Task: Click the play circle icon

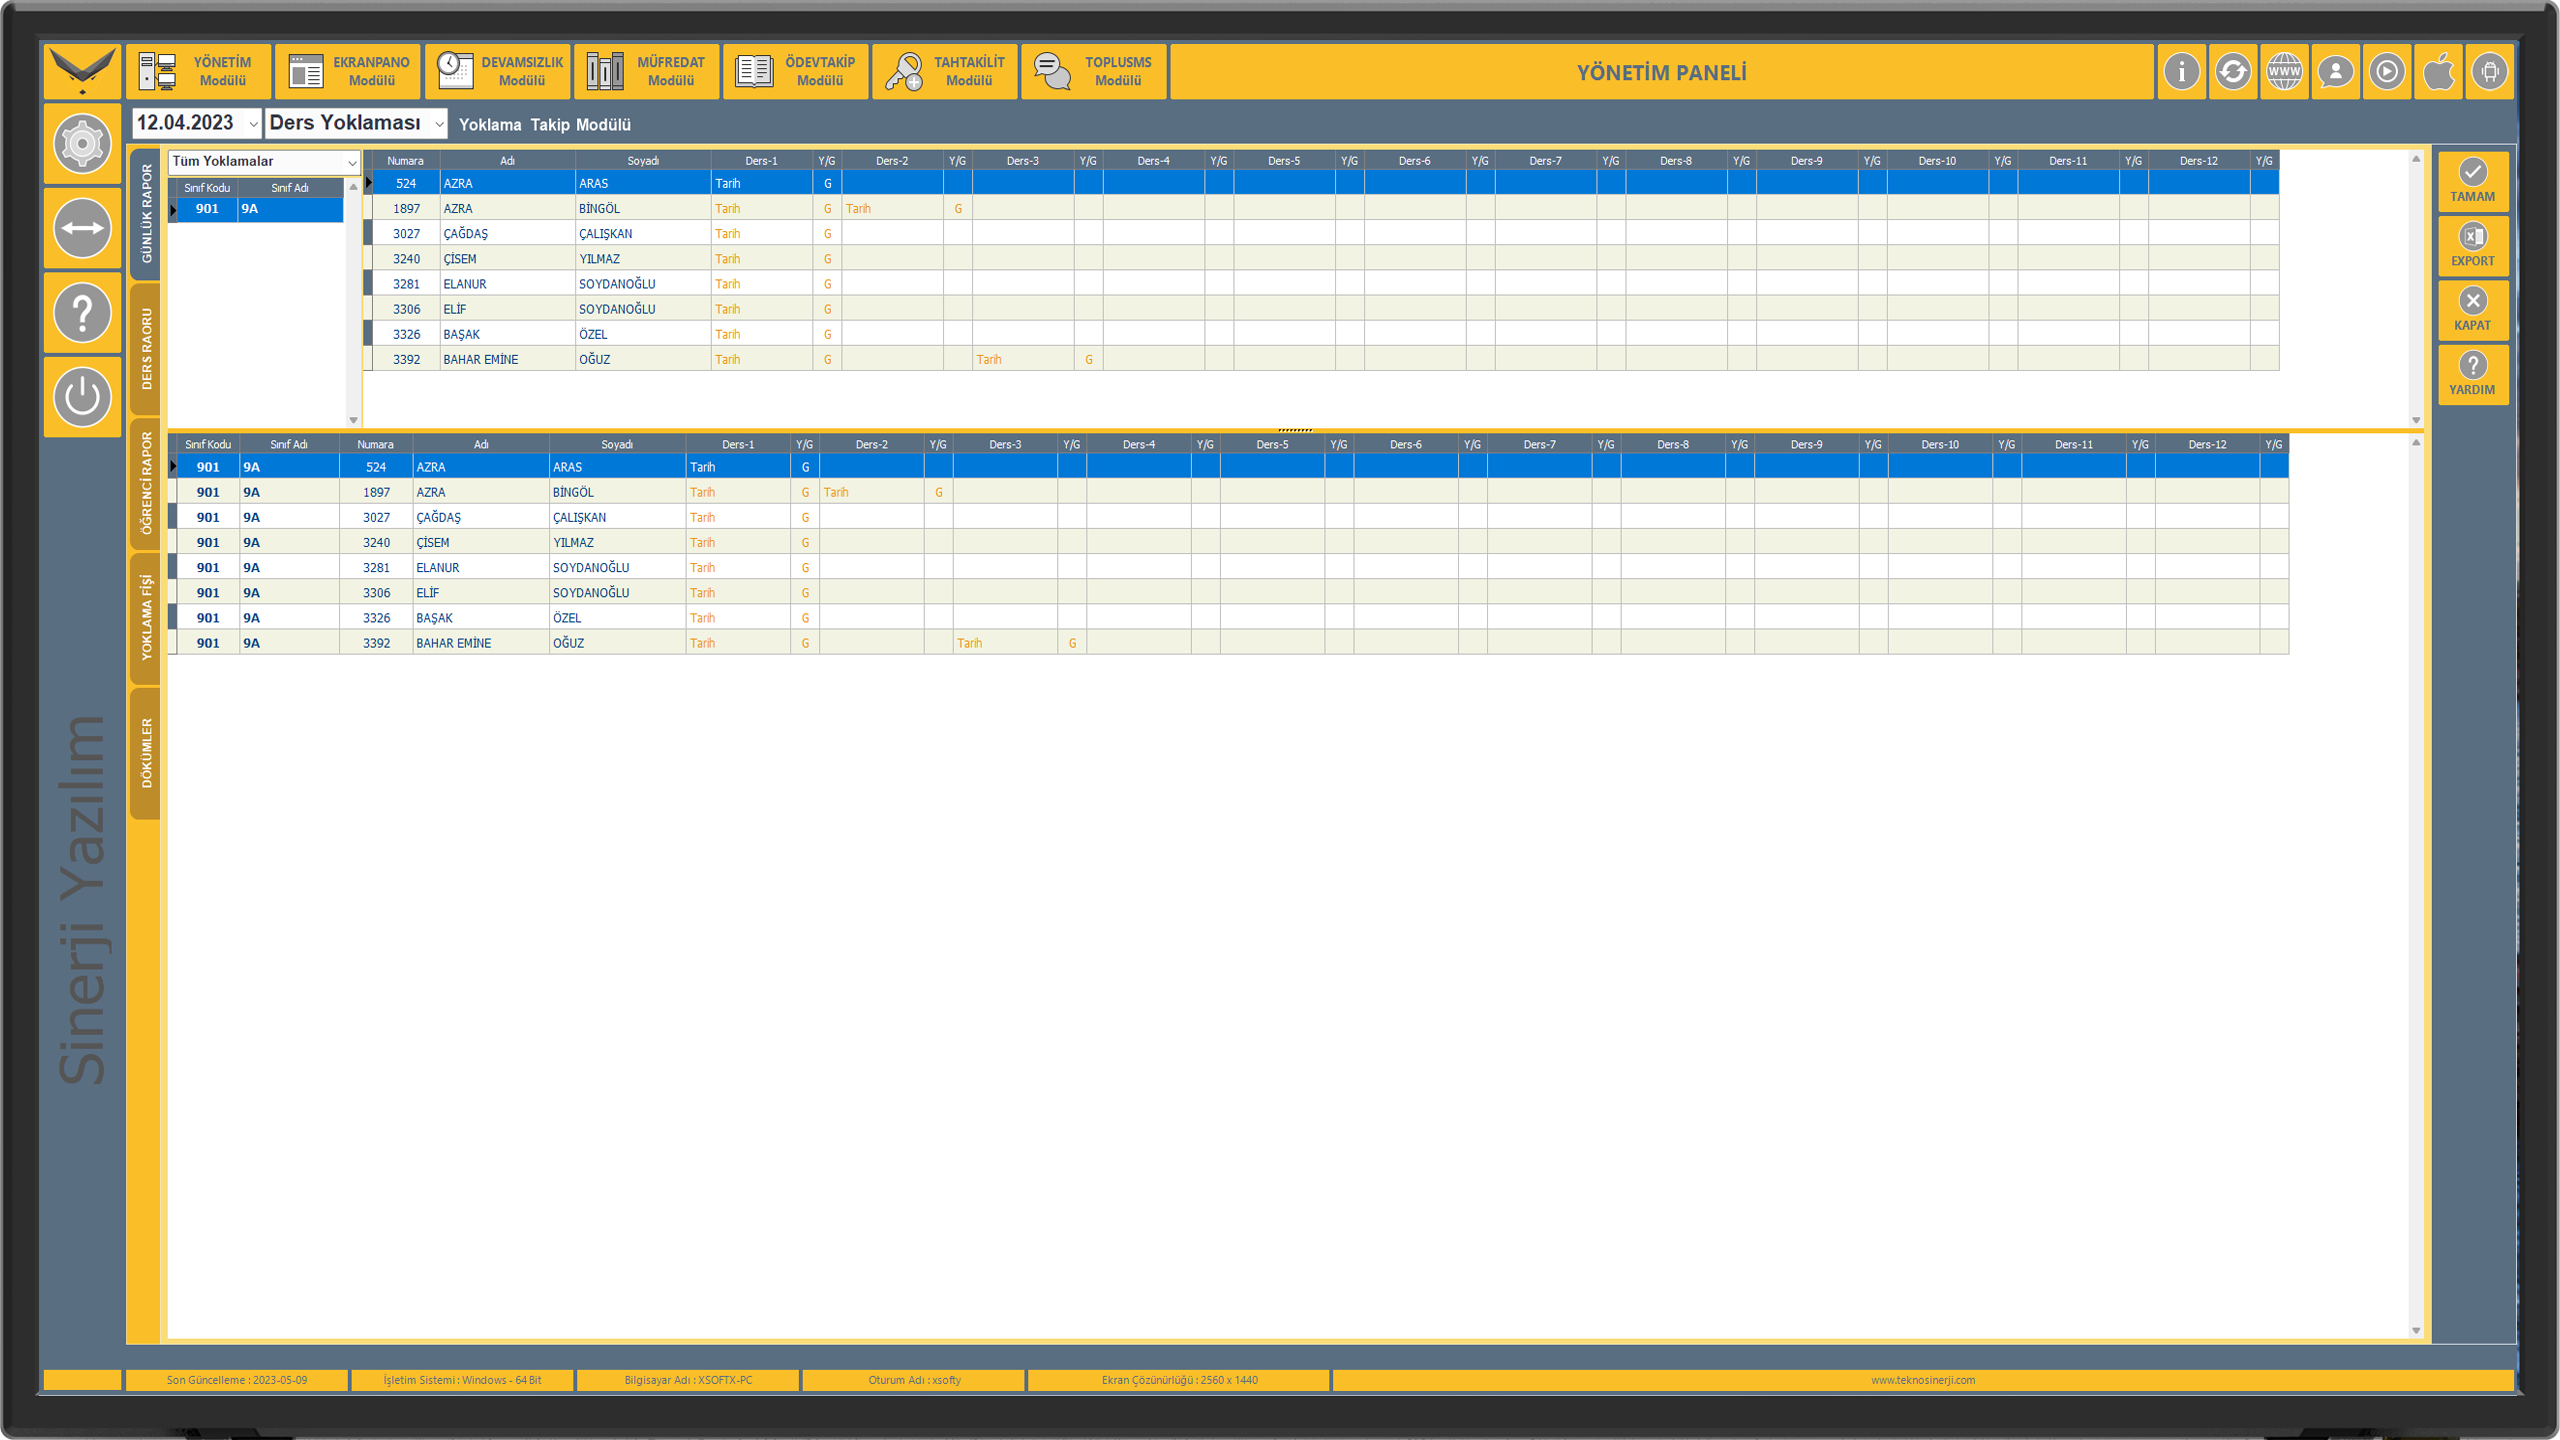Action: [x=2386, y=72]
